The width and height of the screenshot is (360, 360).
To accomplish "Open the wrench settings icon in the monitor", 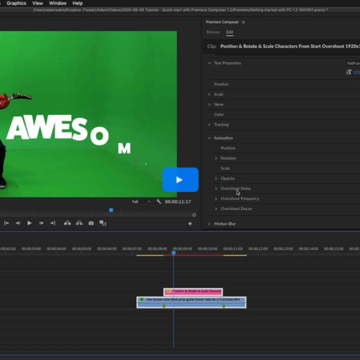I will click(159, 202).
